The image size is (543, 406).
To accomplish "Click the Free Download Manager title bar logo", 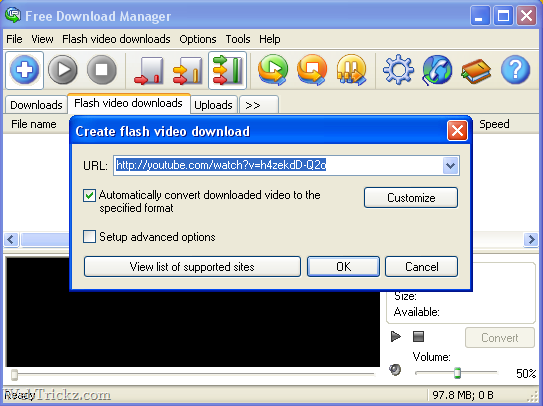I will click(13, 15).
